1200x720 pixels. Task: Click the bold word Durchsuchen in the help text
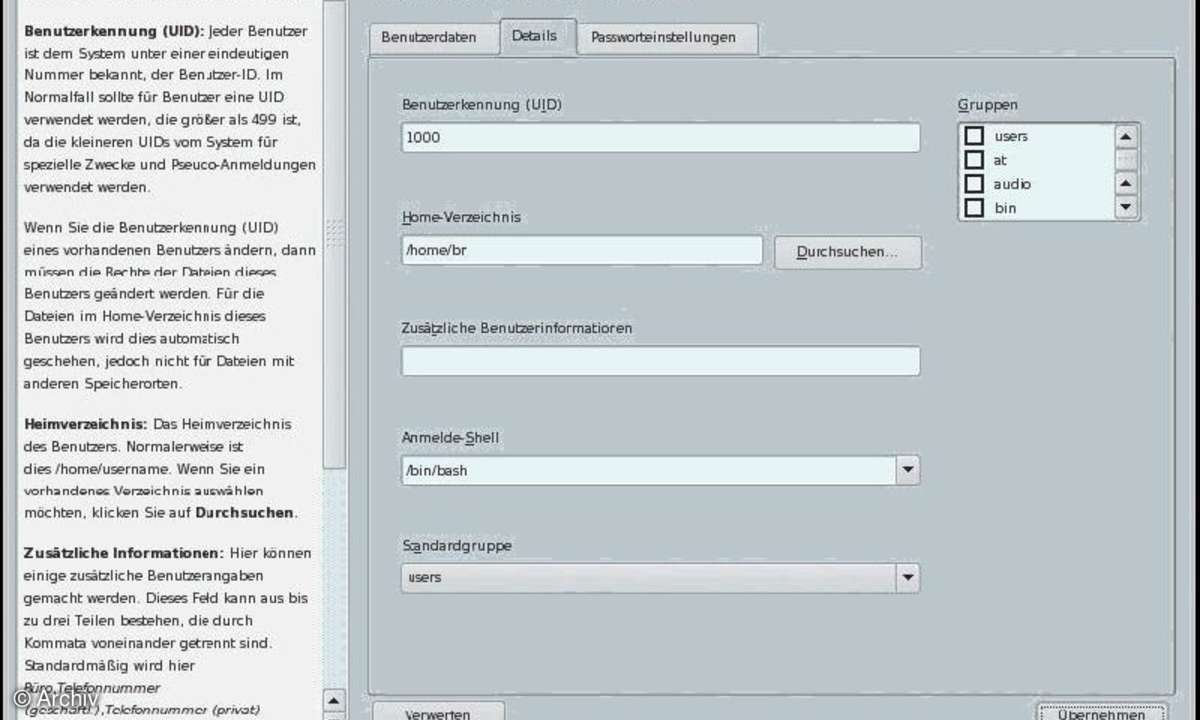[245, 512]
